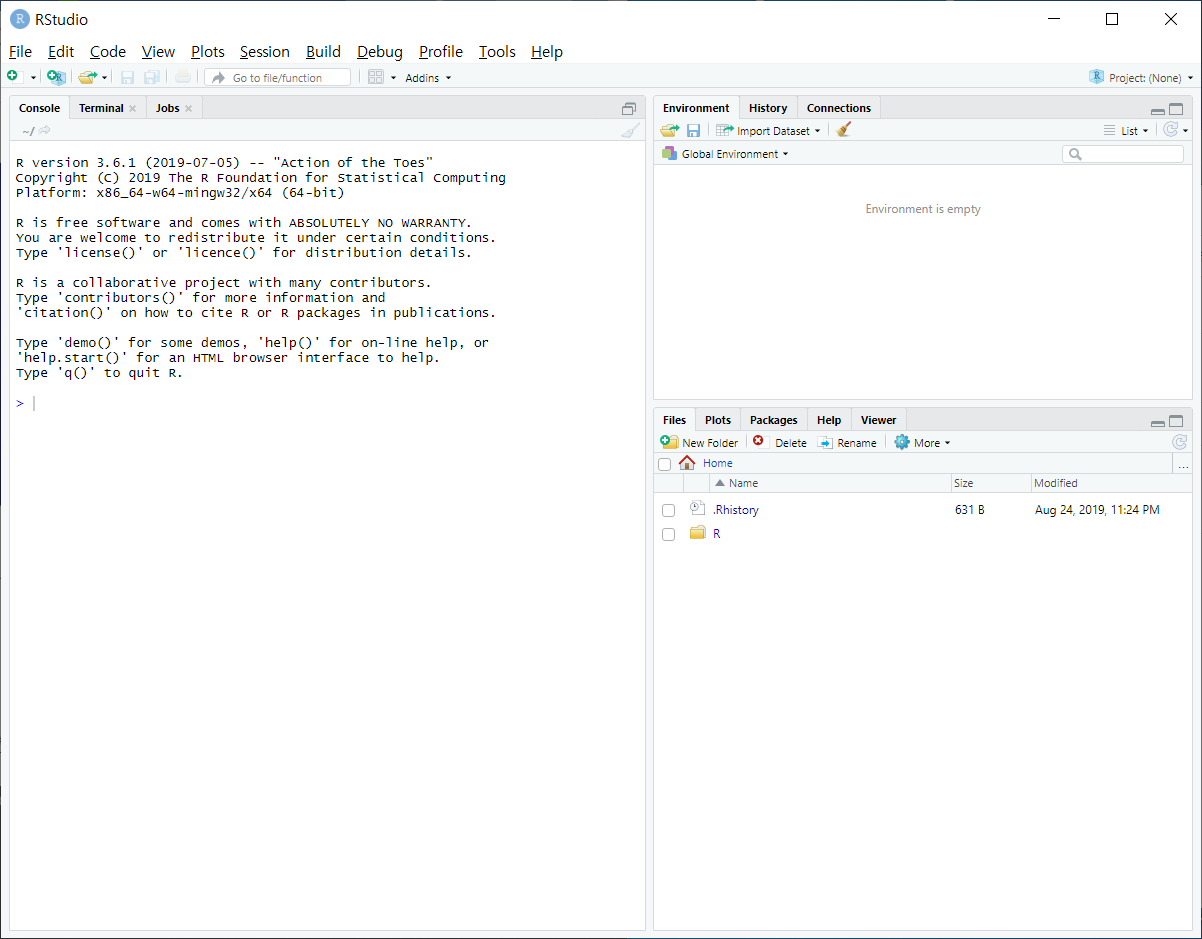
Task: Clear console with the broom icon
Action: click(x=630, y=130)
